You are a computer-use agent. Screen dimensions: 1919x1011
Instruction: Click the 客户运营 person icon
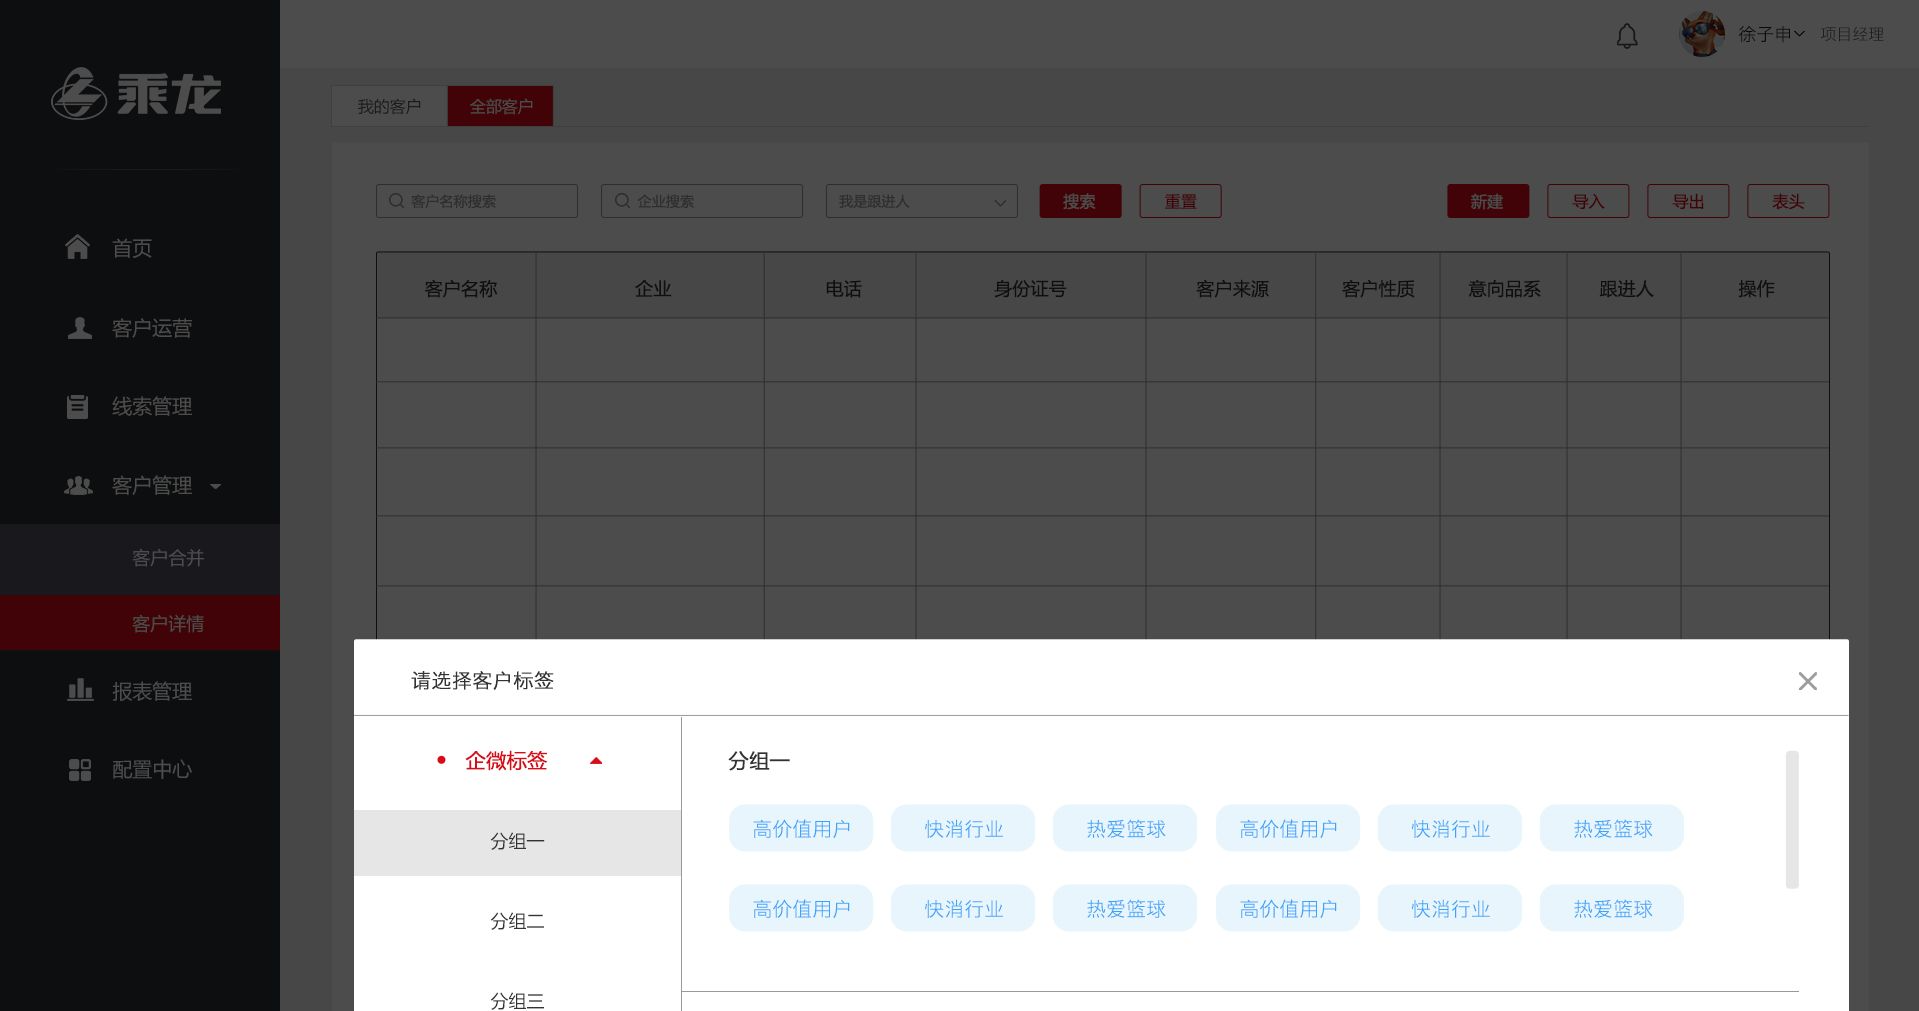(x=79, y=328)
